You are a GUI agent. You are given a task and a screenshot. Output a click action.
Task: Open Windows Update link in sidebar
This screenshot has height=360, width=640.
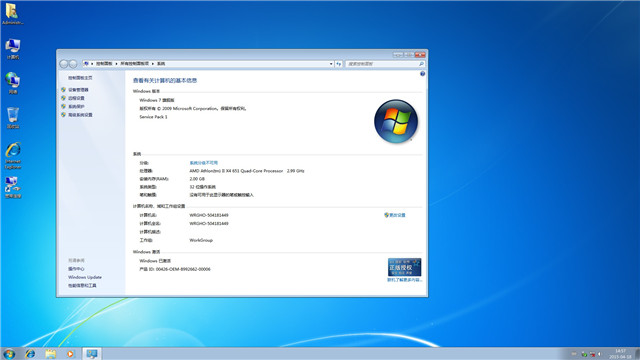coord(85,277)
